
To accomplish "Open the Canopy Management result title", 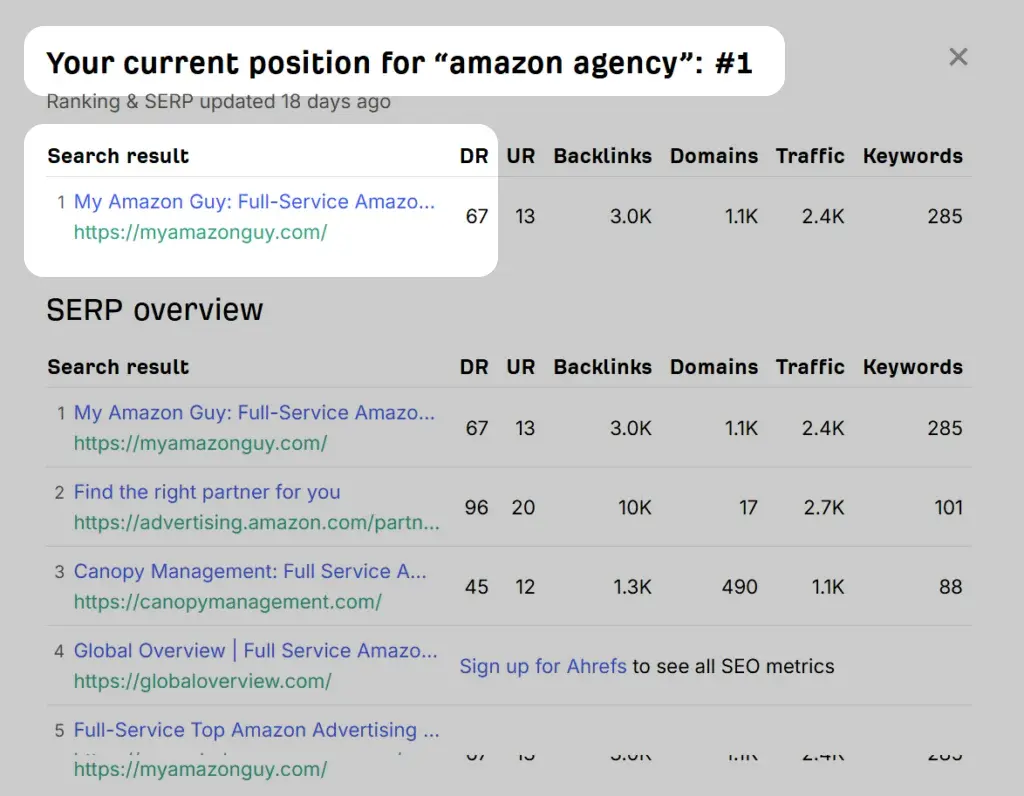I will [x=250, y=572].
